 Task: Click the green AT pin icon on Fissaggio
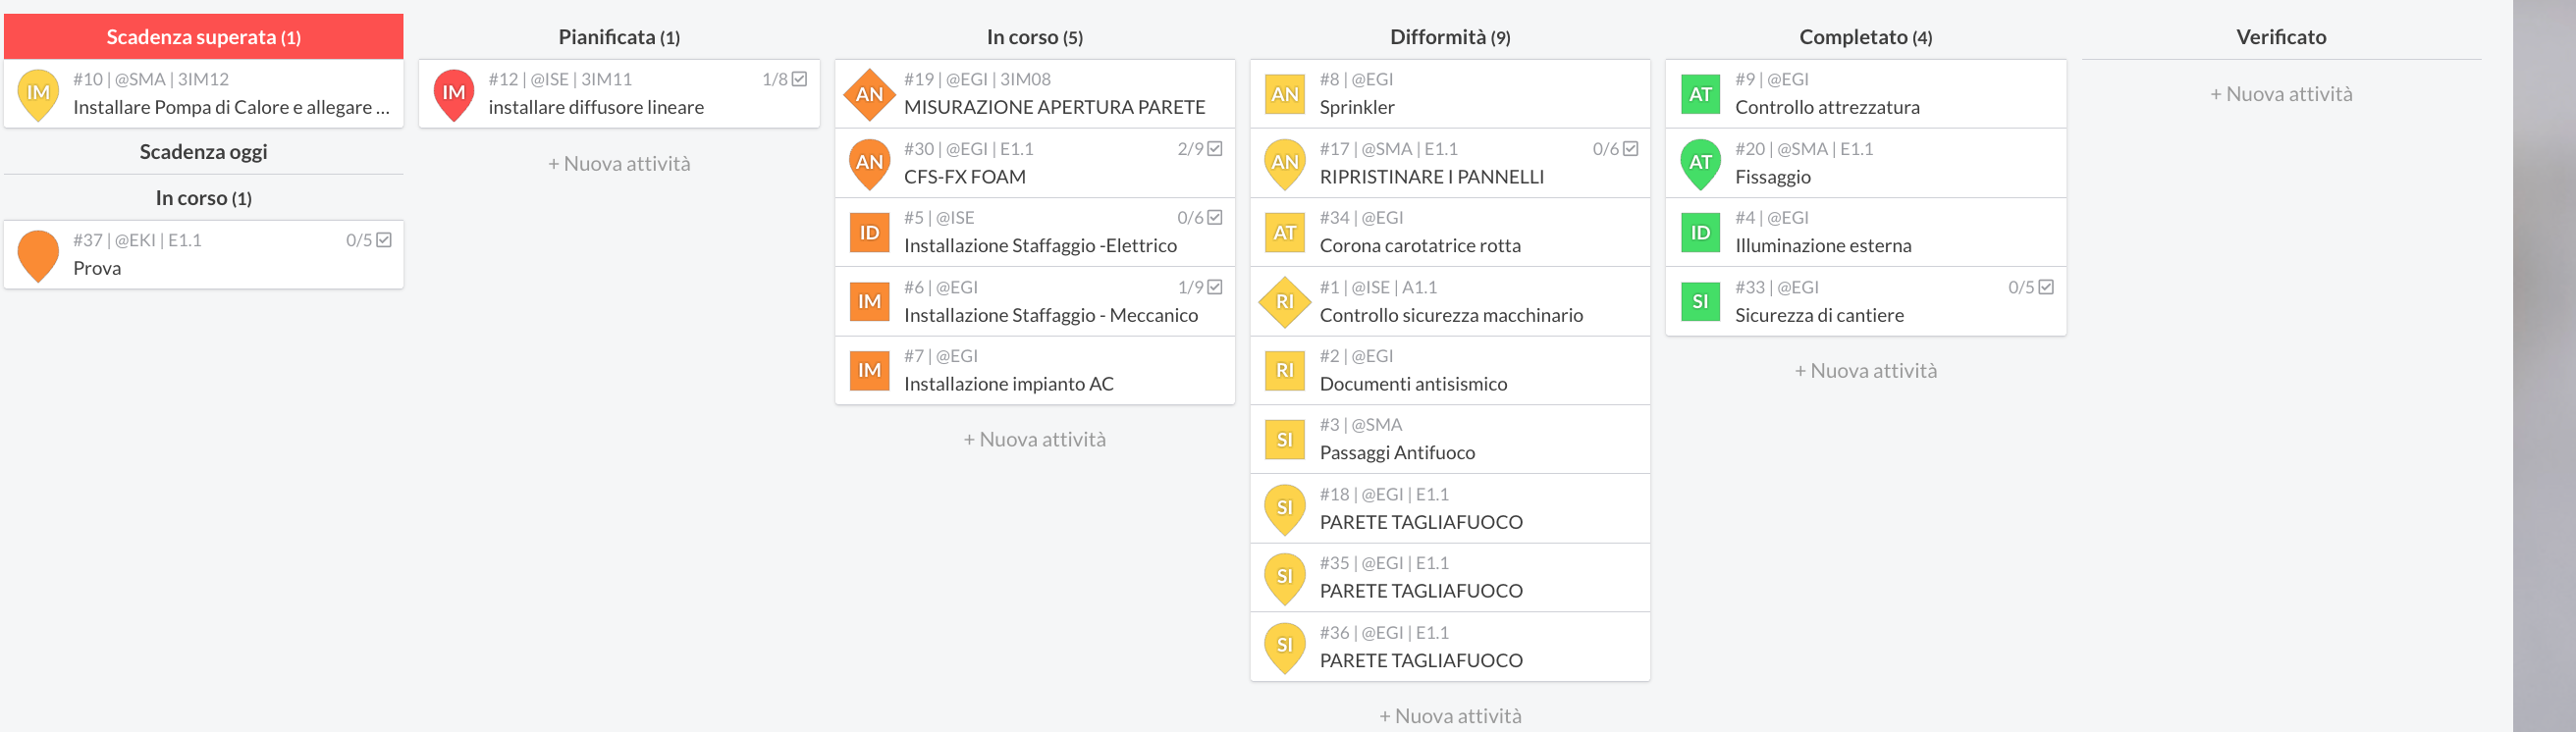coord(1700,164)
